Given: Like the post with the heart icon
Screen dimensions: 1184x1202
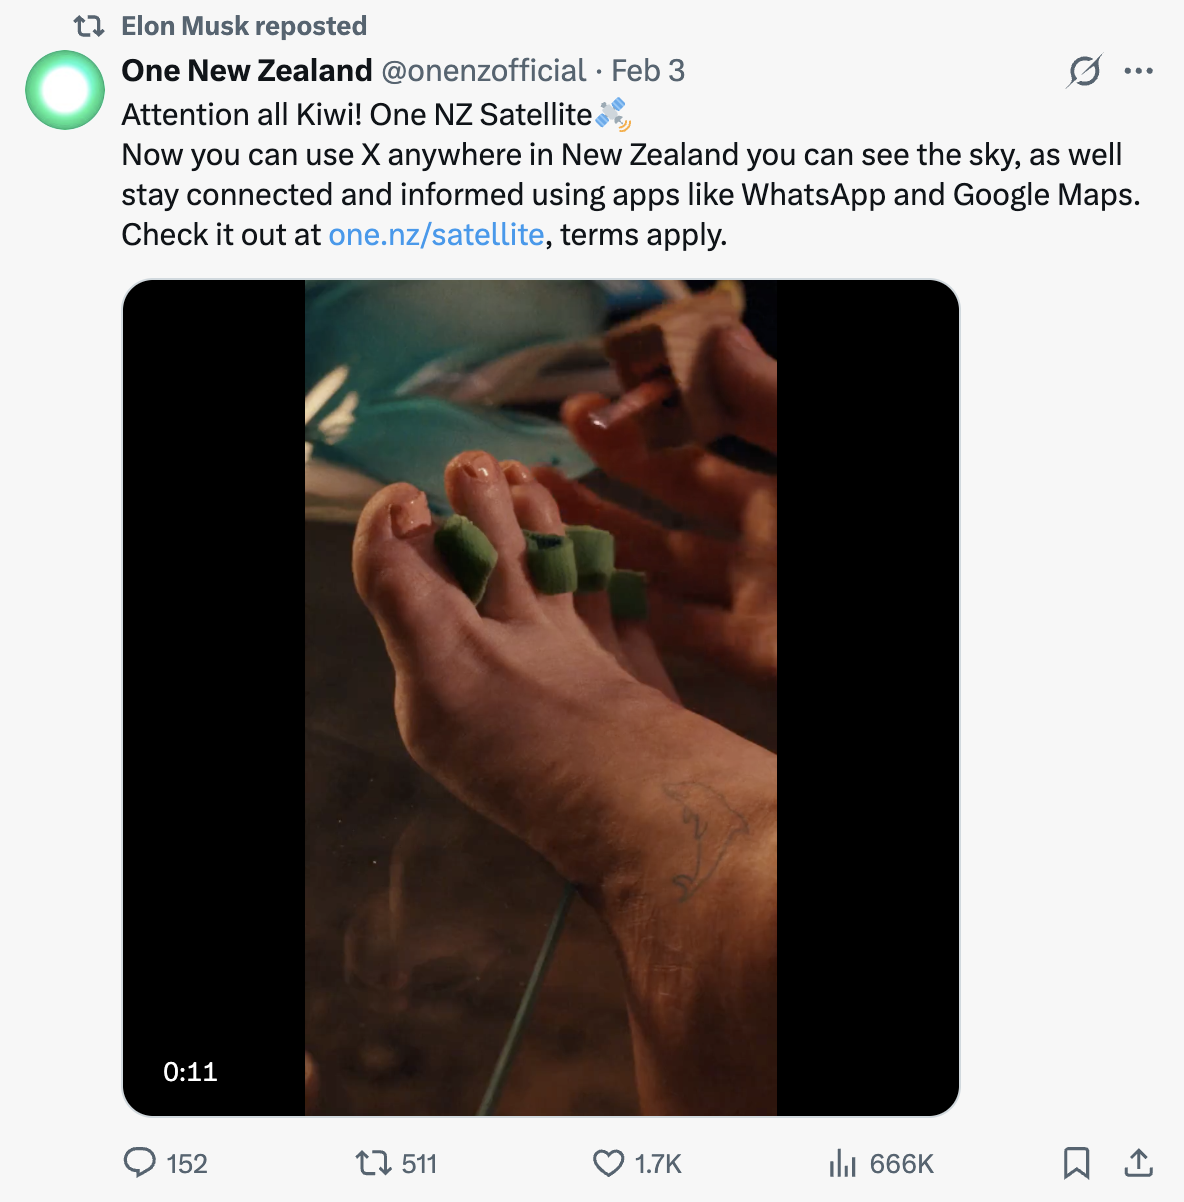Looking at the screenshot, I should point(608,1162).
